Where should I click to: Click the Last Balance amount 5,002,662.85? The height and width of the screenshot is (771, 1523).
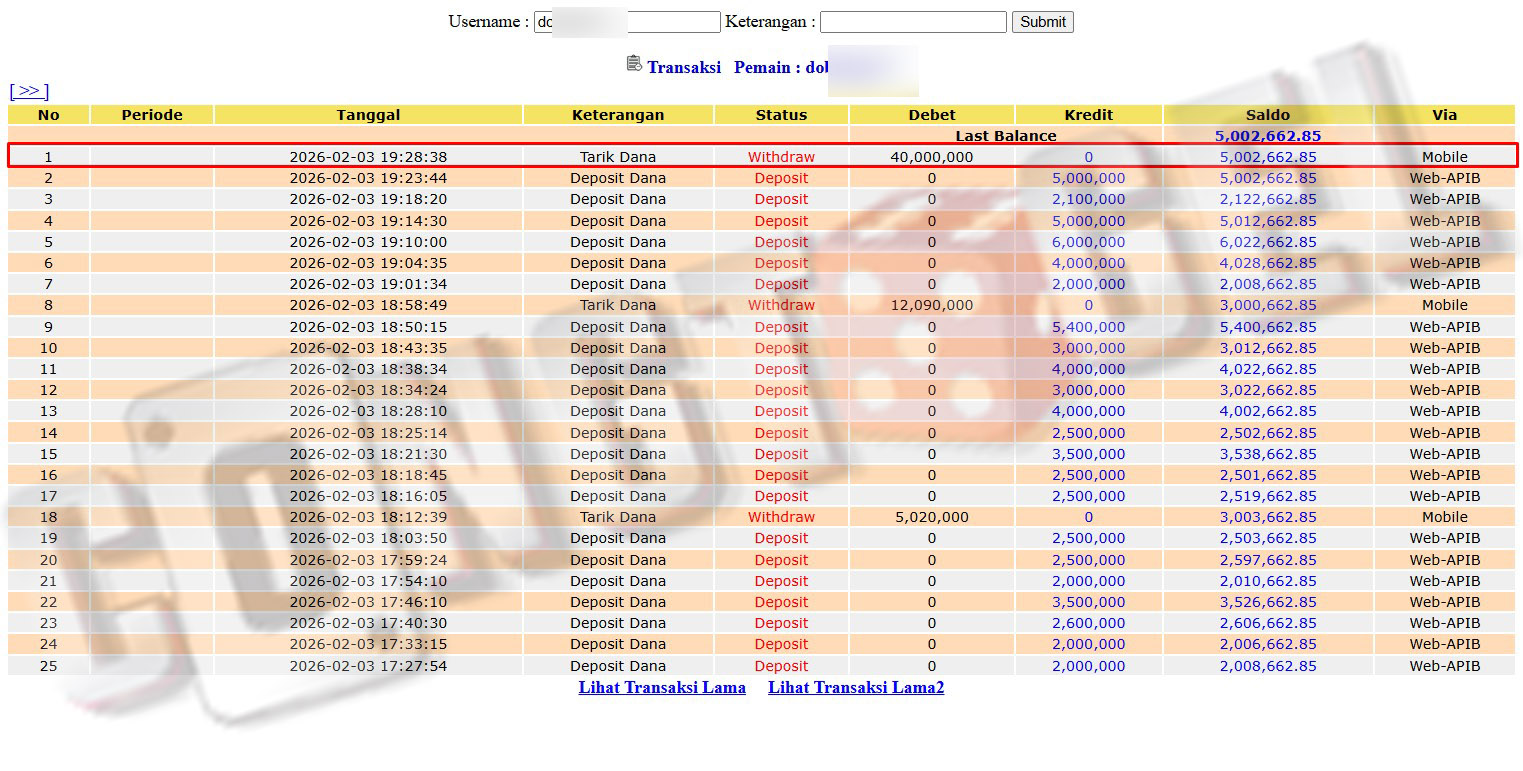1267,136
